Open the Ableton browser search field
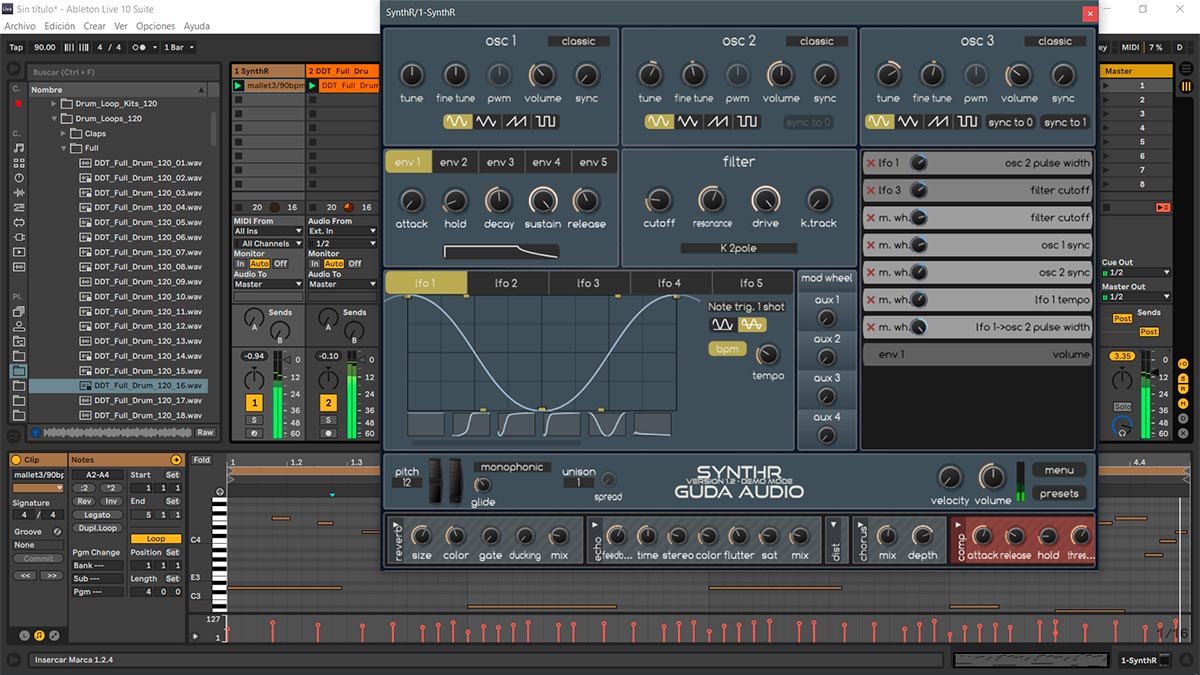Viewport: 1200px width, 675px height. click(122, 72)
